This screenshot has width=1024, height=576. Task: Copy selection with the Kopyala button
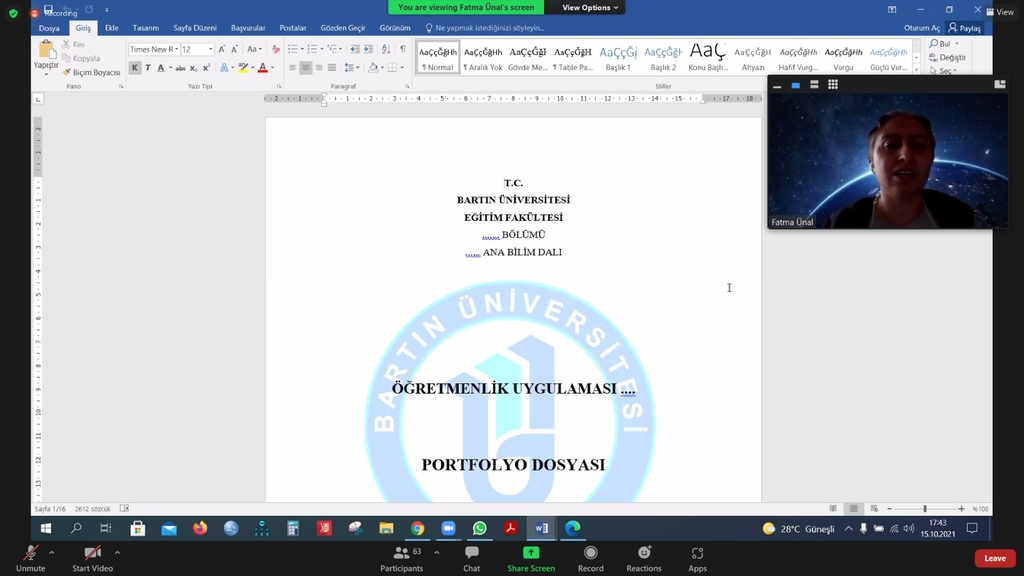(x=81, y=58)
